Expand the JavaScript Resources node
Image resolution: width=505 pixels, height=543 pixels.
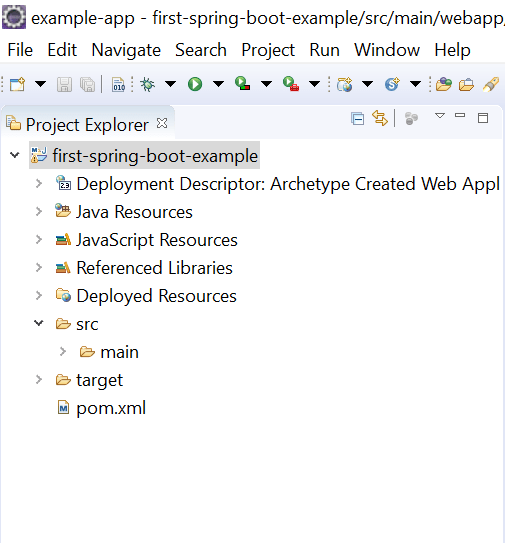coord(39,239)
